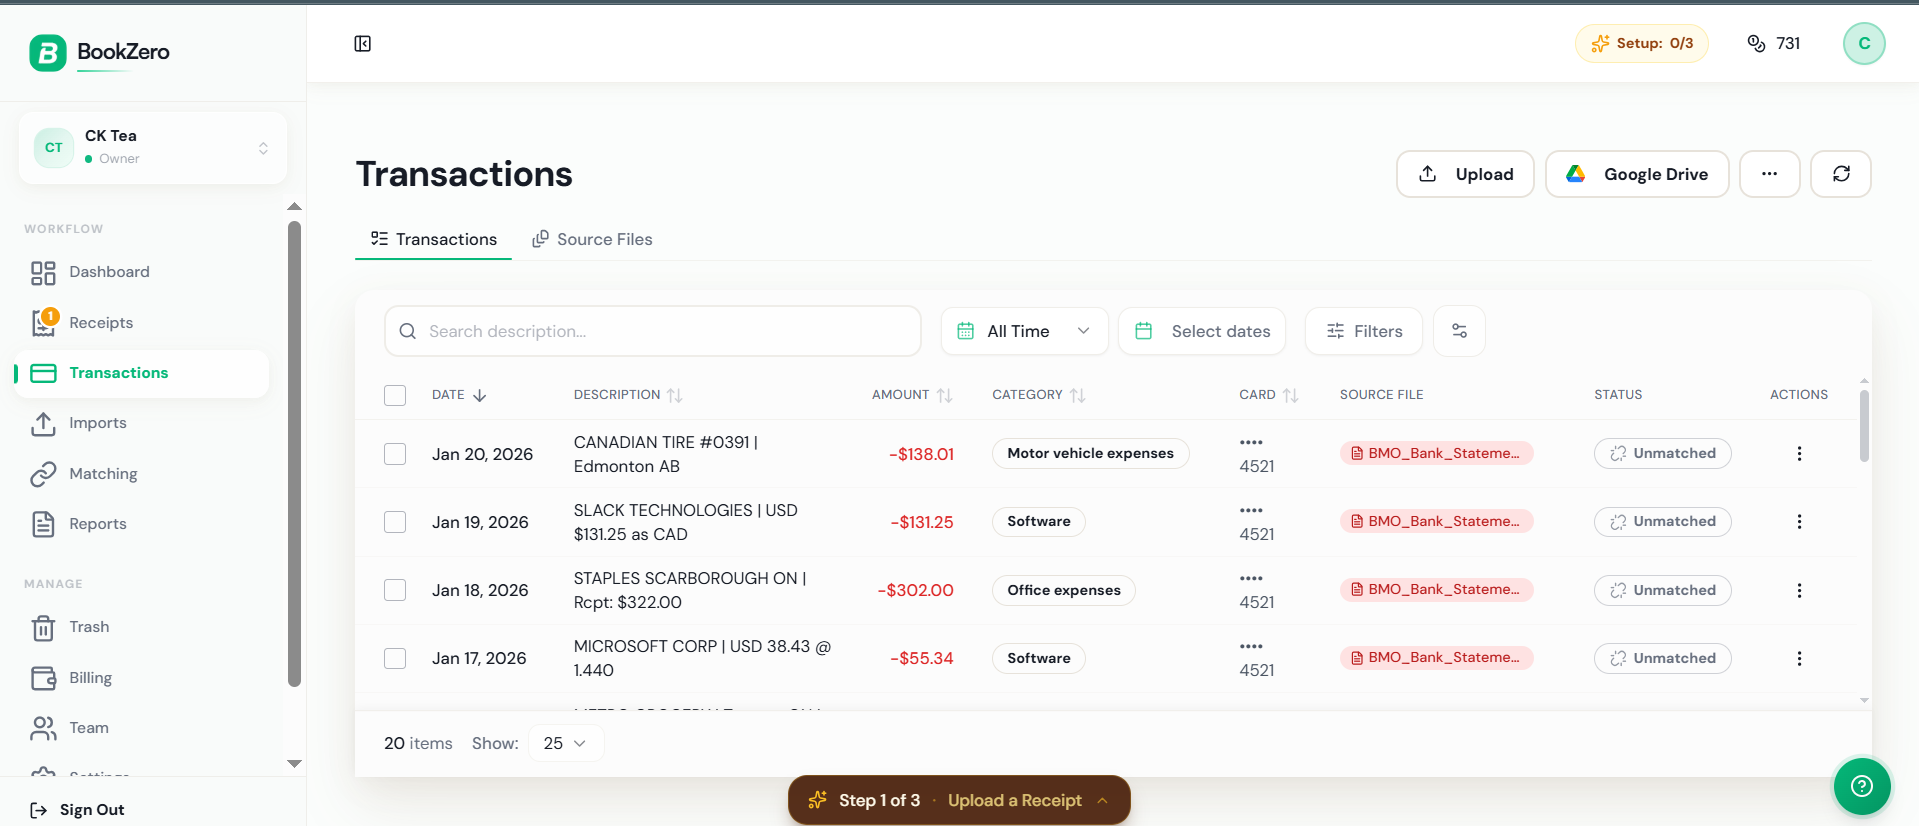Open source file for the Jan 19 transaction
Screen dimensions: 1919x826
tap(1436, 521)
